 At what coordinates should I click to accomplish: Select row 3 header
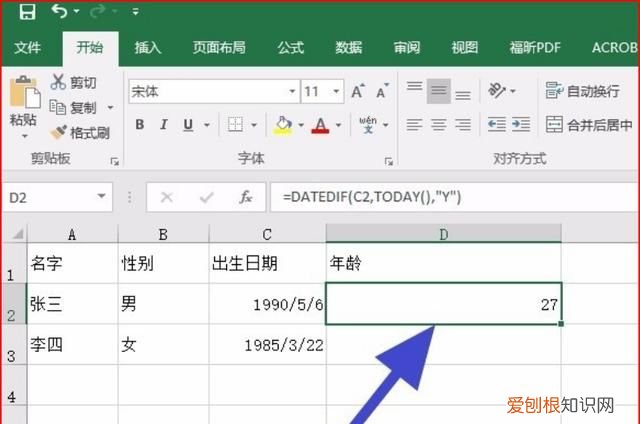(14, 345)
